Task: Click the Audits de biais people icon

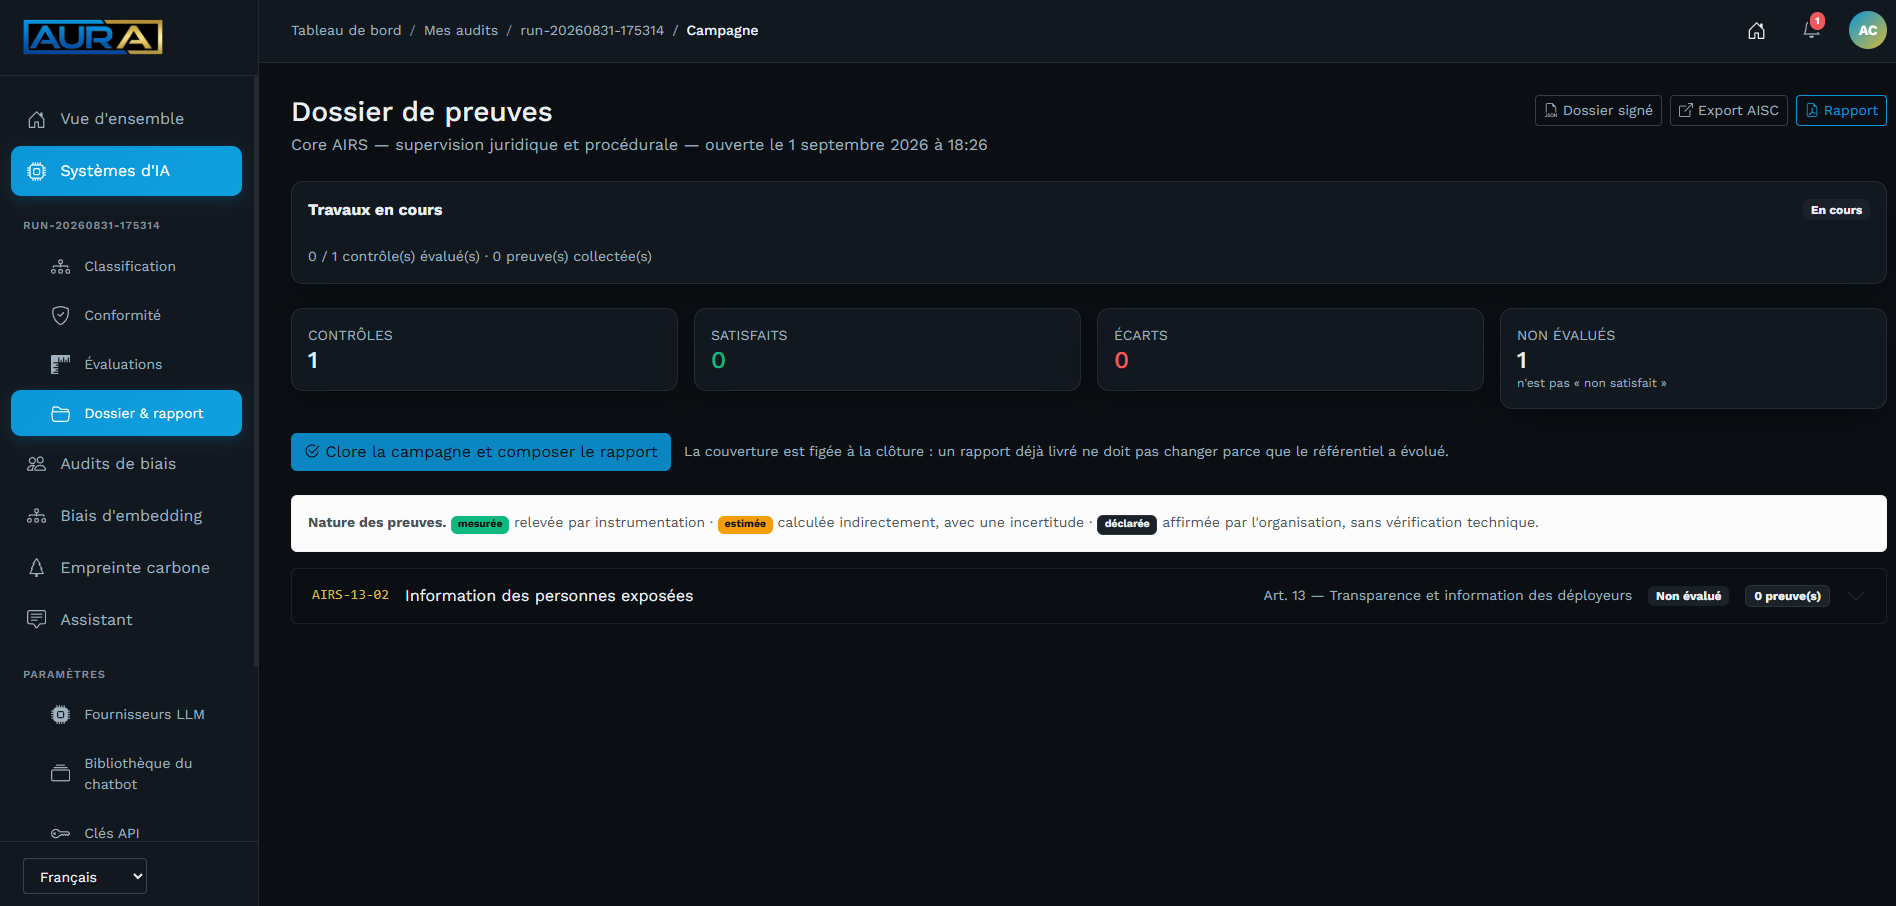Action: point(37,464)
